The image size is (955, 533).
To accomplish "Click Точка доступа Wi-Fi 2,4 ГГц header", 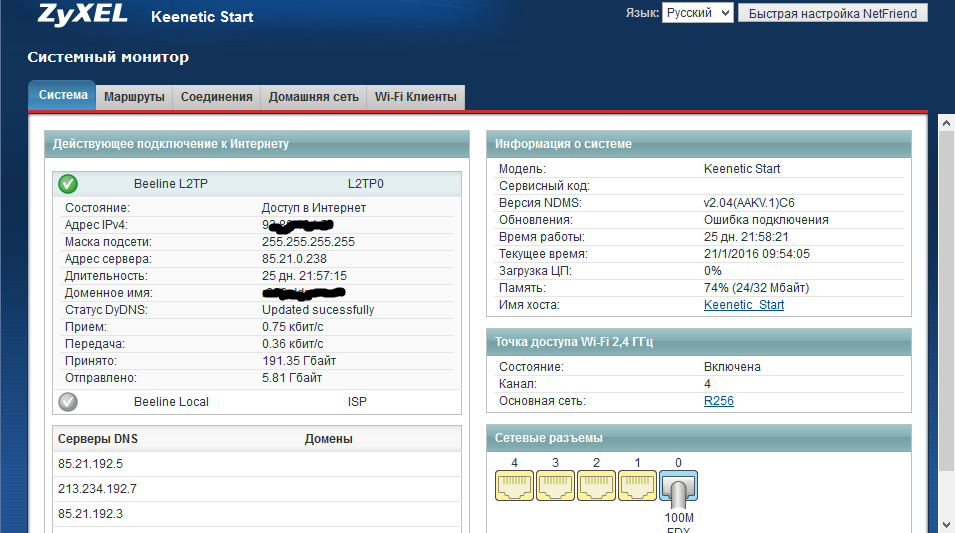I will (699, 342).
